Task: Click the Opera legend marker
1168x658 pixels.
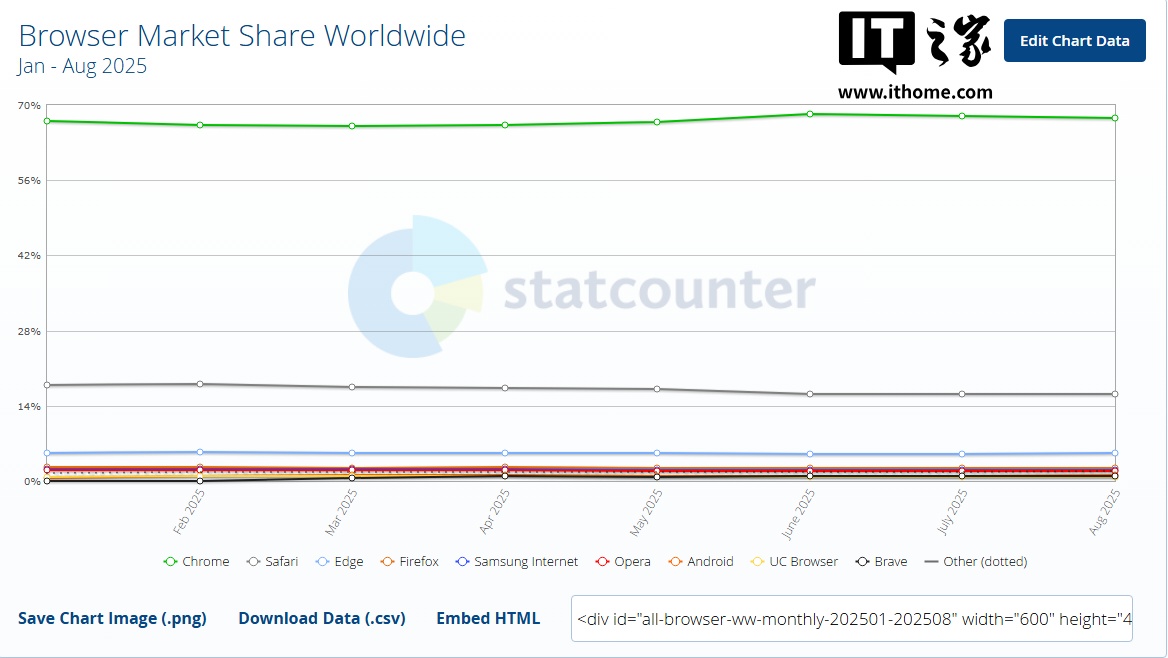Action: pyautogui.click(x=602, y=562)
